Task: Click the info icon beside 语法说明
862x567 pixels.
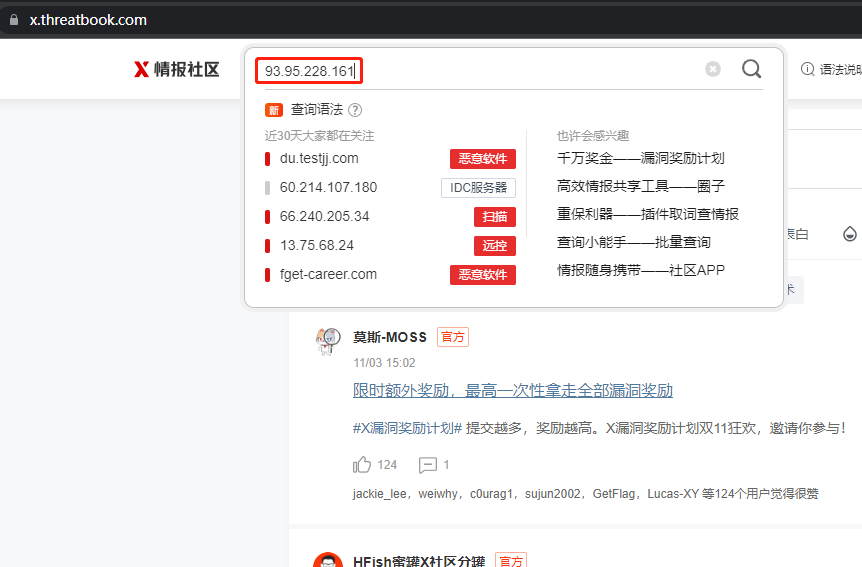Action: [x=807, y=69]
